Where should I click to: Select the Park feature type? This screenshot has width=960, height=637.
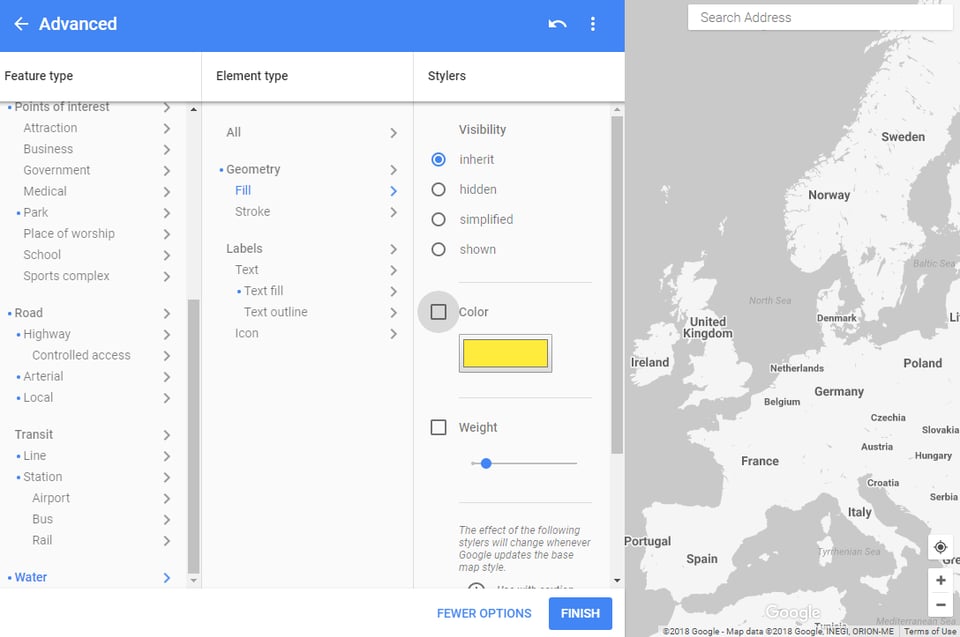tap(36, 213)
